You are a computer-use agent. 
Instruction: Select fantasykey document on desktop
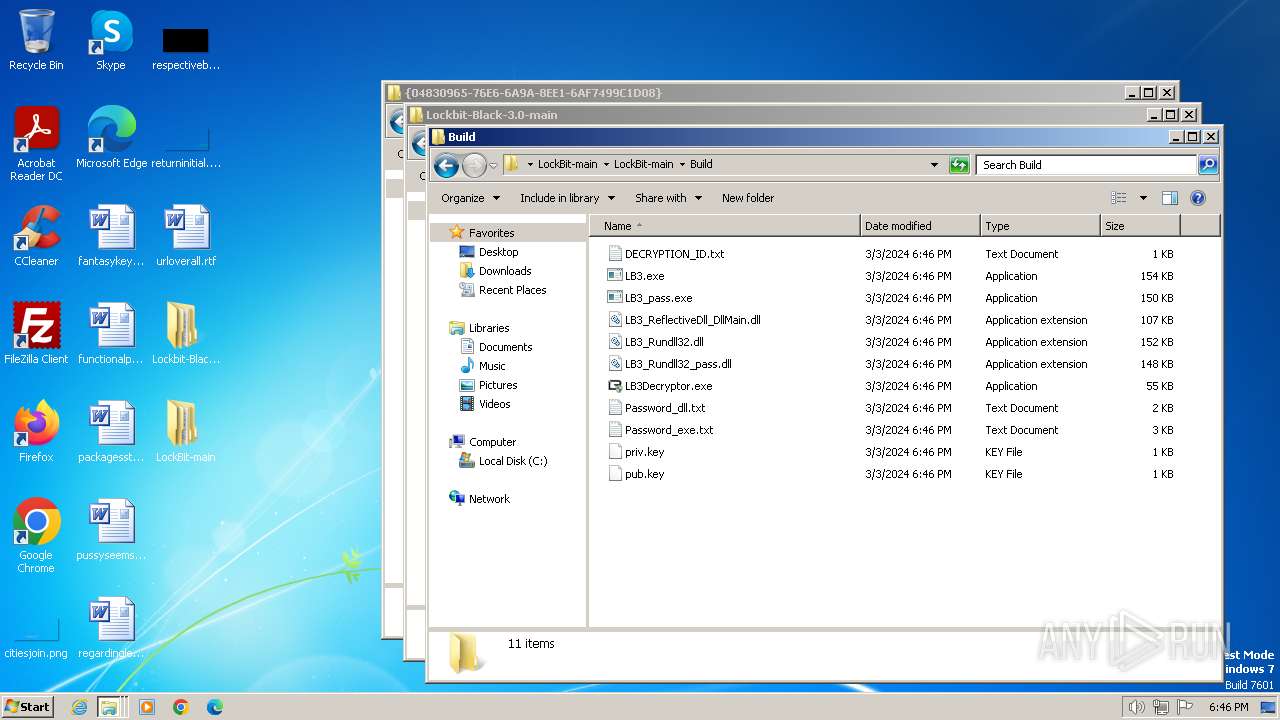(x=111, y=236)
